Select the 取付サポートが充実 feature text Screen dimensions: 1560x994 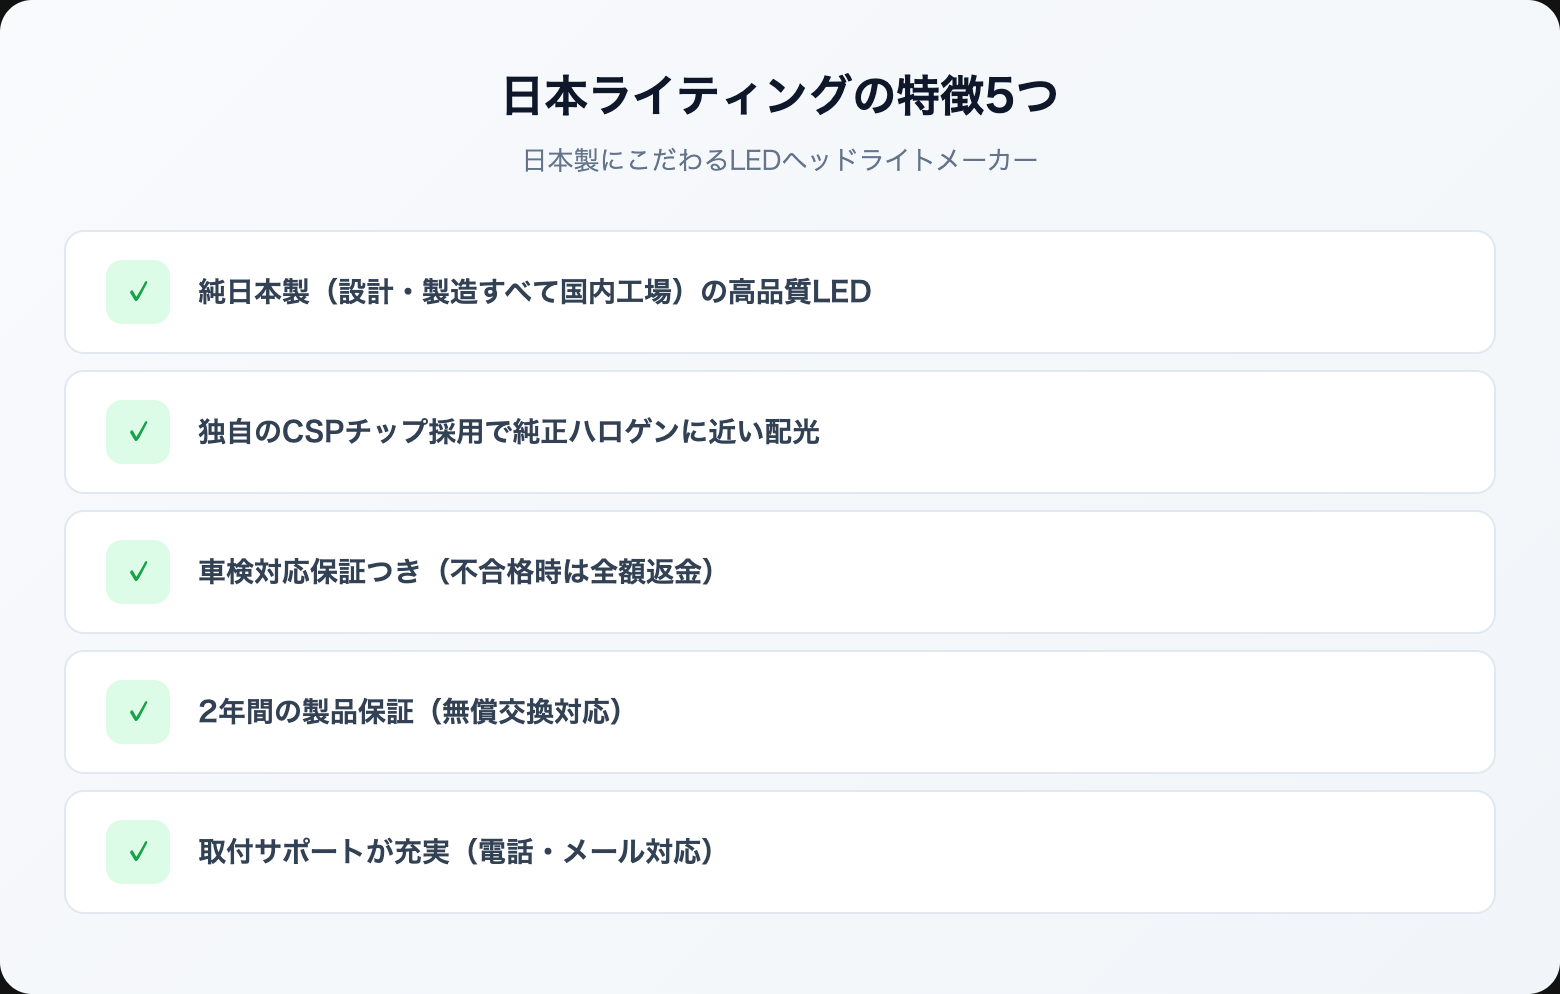pyautogui.click(x=325, y=852)
